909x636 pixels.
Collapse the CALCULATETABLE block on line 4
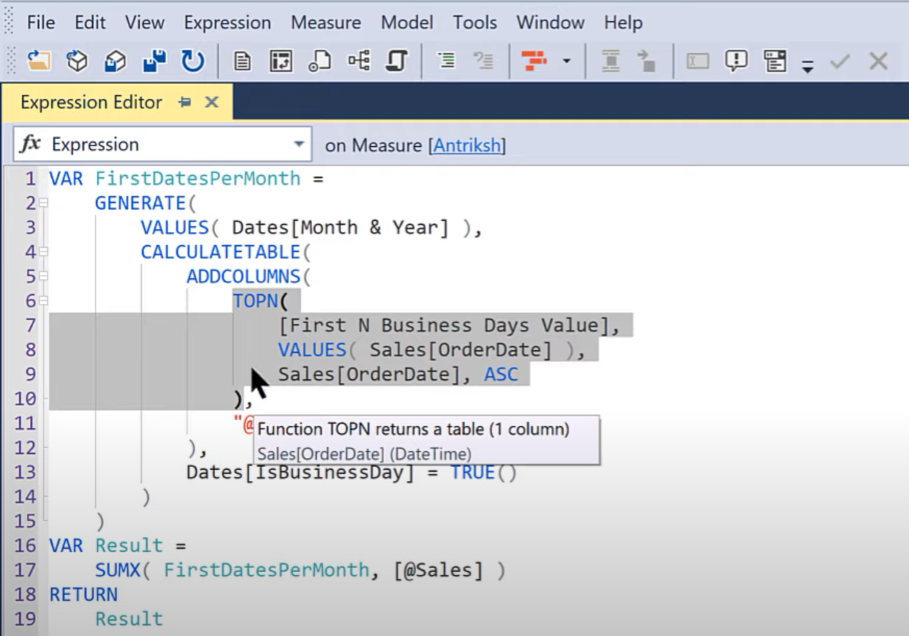pyautogui.click(x=43, y=252)
